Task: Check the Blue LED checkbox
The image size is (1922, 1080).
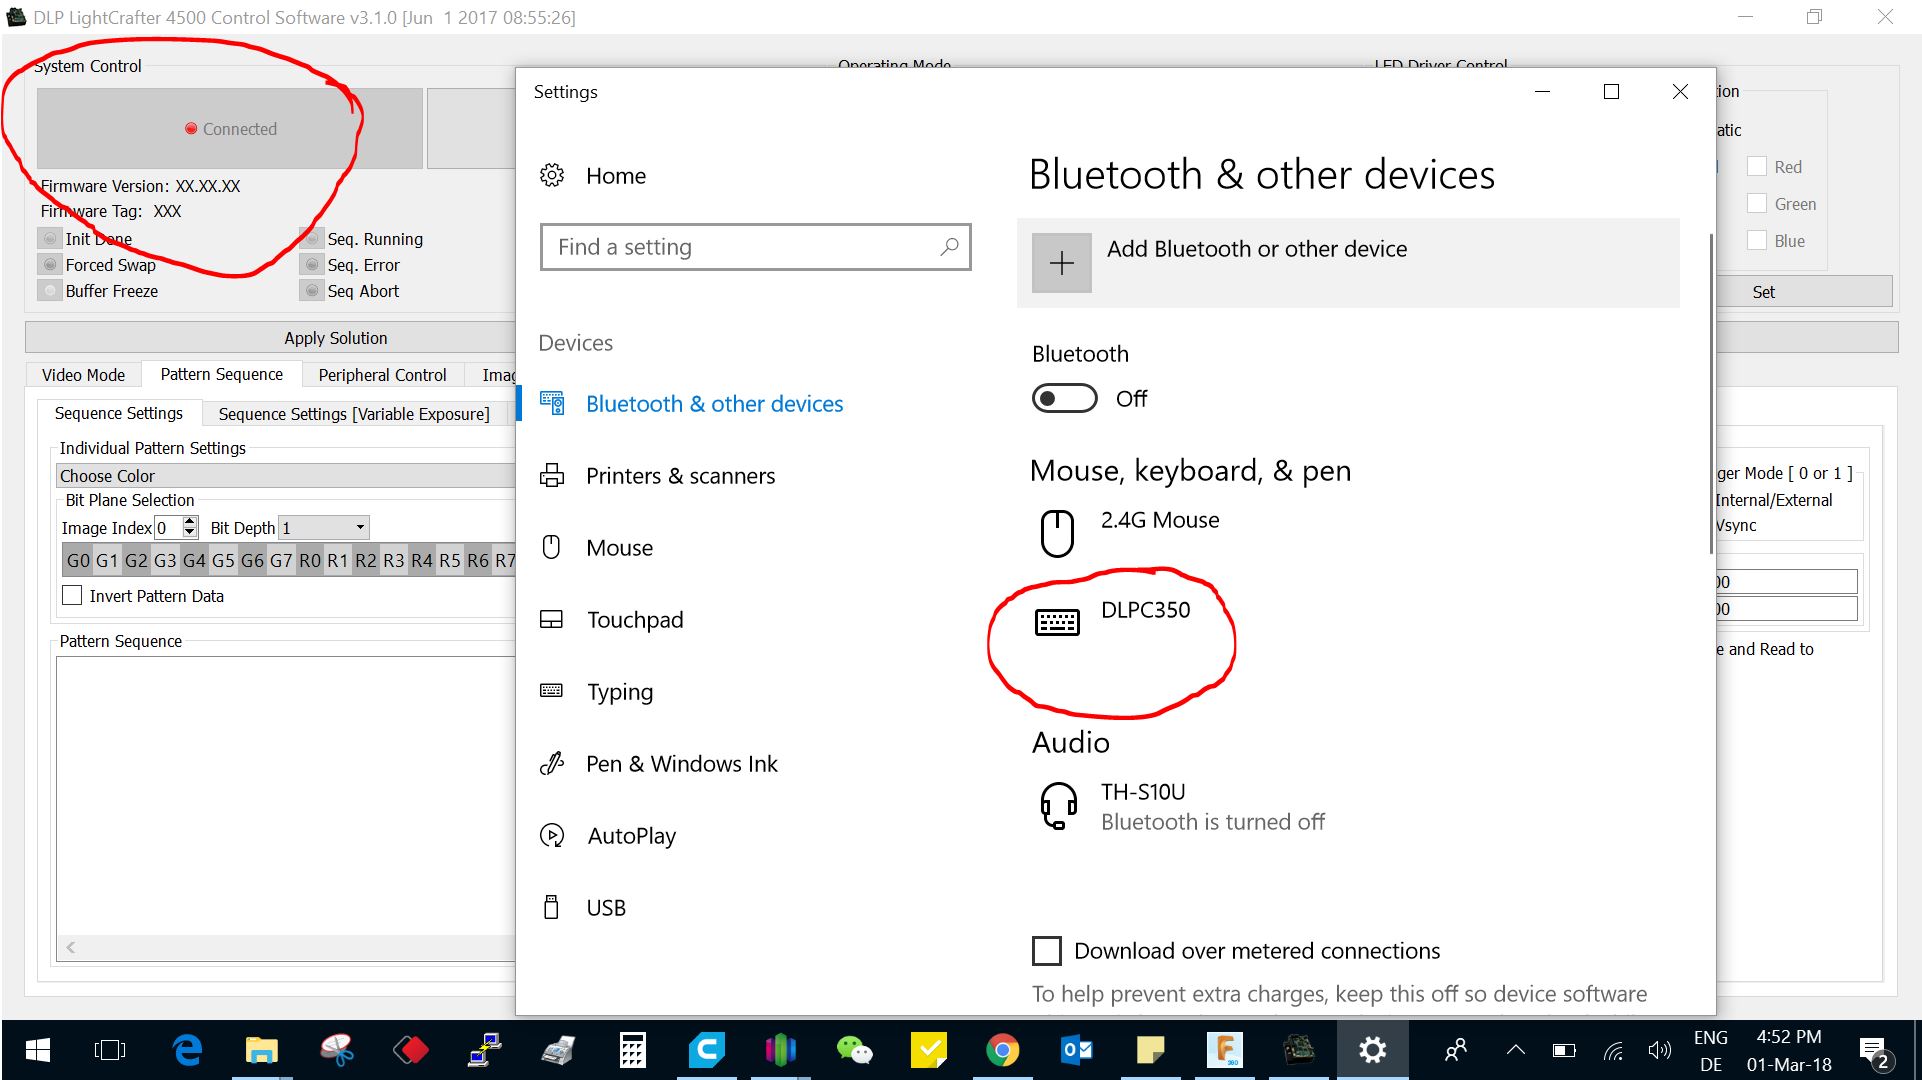Action: click(1757, 241)
